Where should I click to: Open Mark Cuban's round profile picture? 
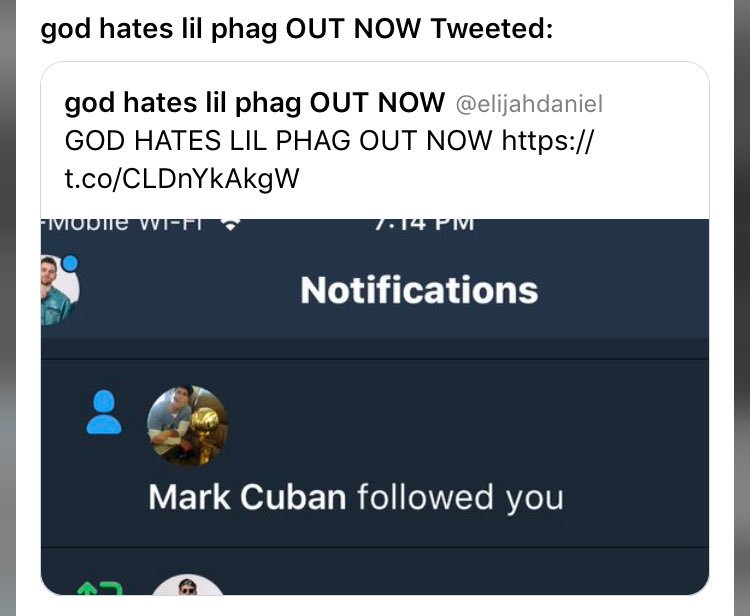click(188, 426)
